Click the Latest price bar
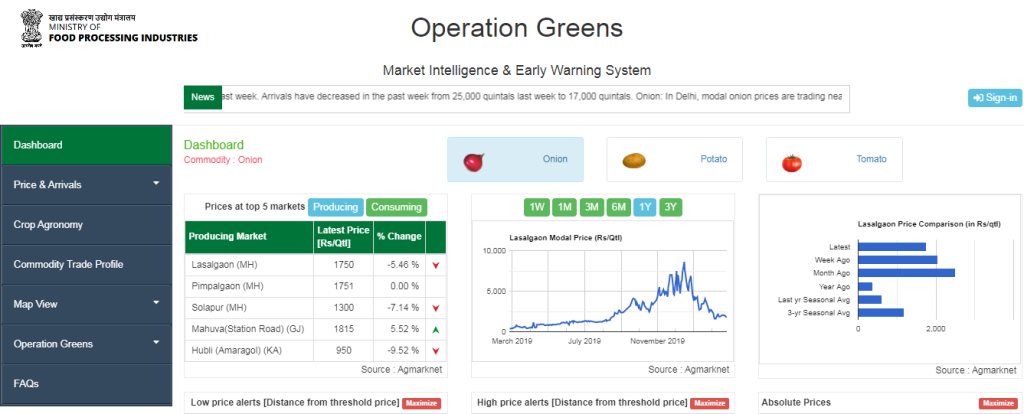Screen dimensions: 1024x414 click(x=891, y=247)
